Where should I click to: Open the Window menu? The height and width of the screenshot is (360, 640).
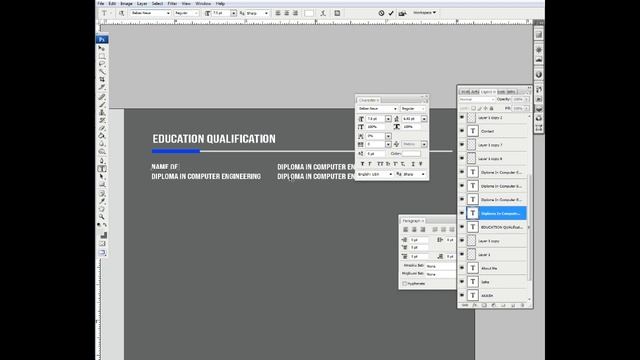[203, 4]
